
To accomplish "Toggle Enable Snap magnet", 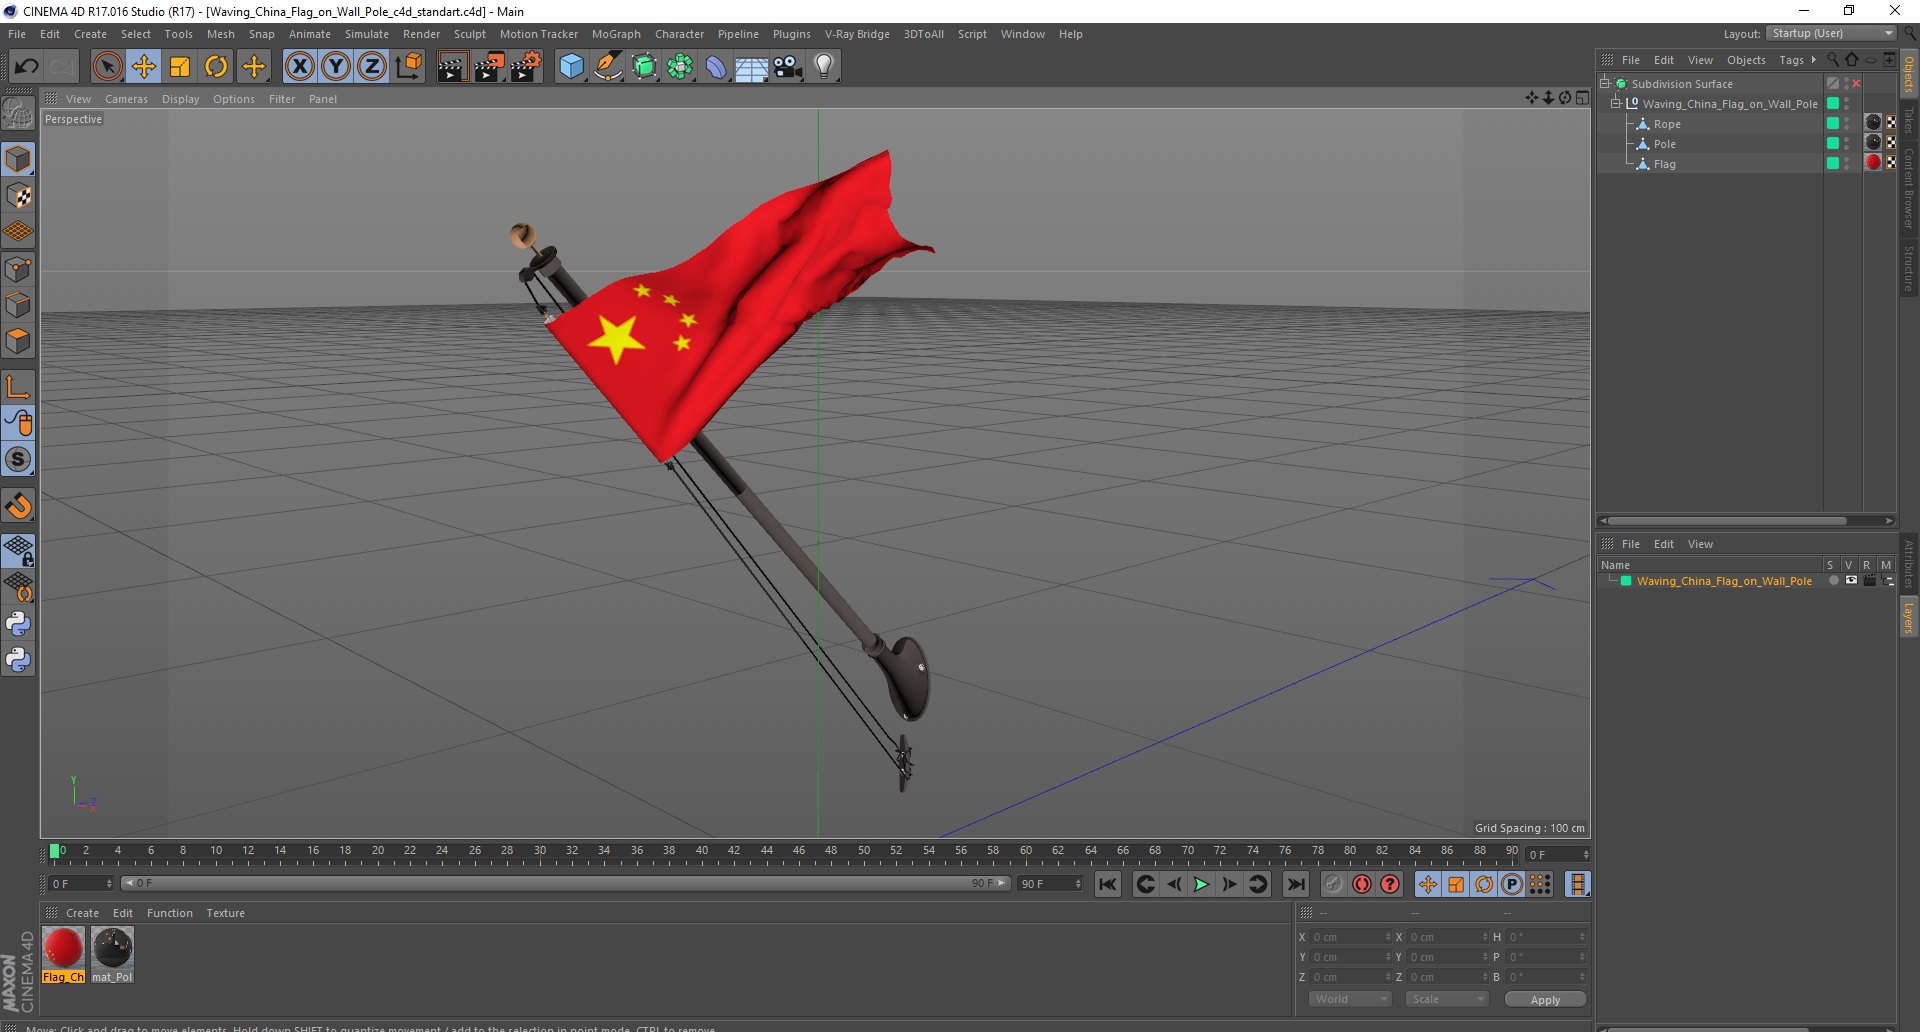I will pyautogui.click(x=18, y=506).
